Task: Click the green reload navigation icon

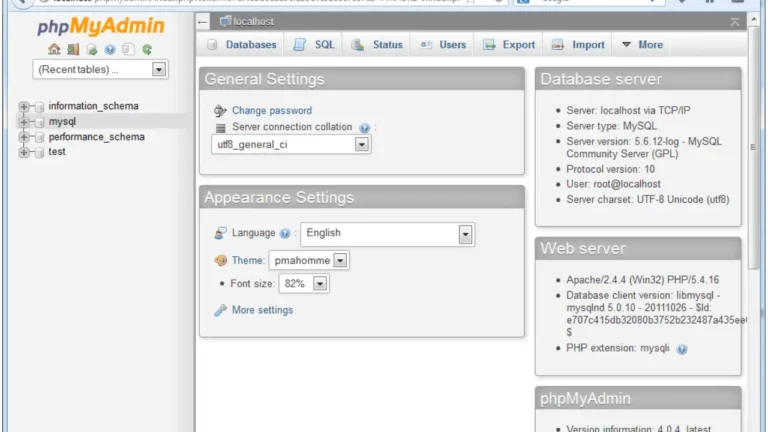Action: (146, 49)
